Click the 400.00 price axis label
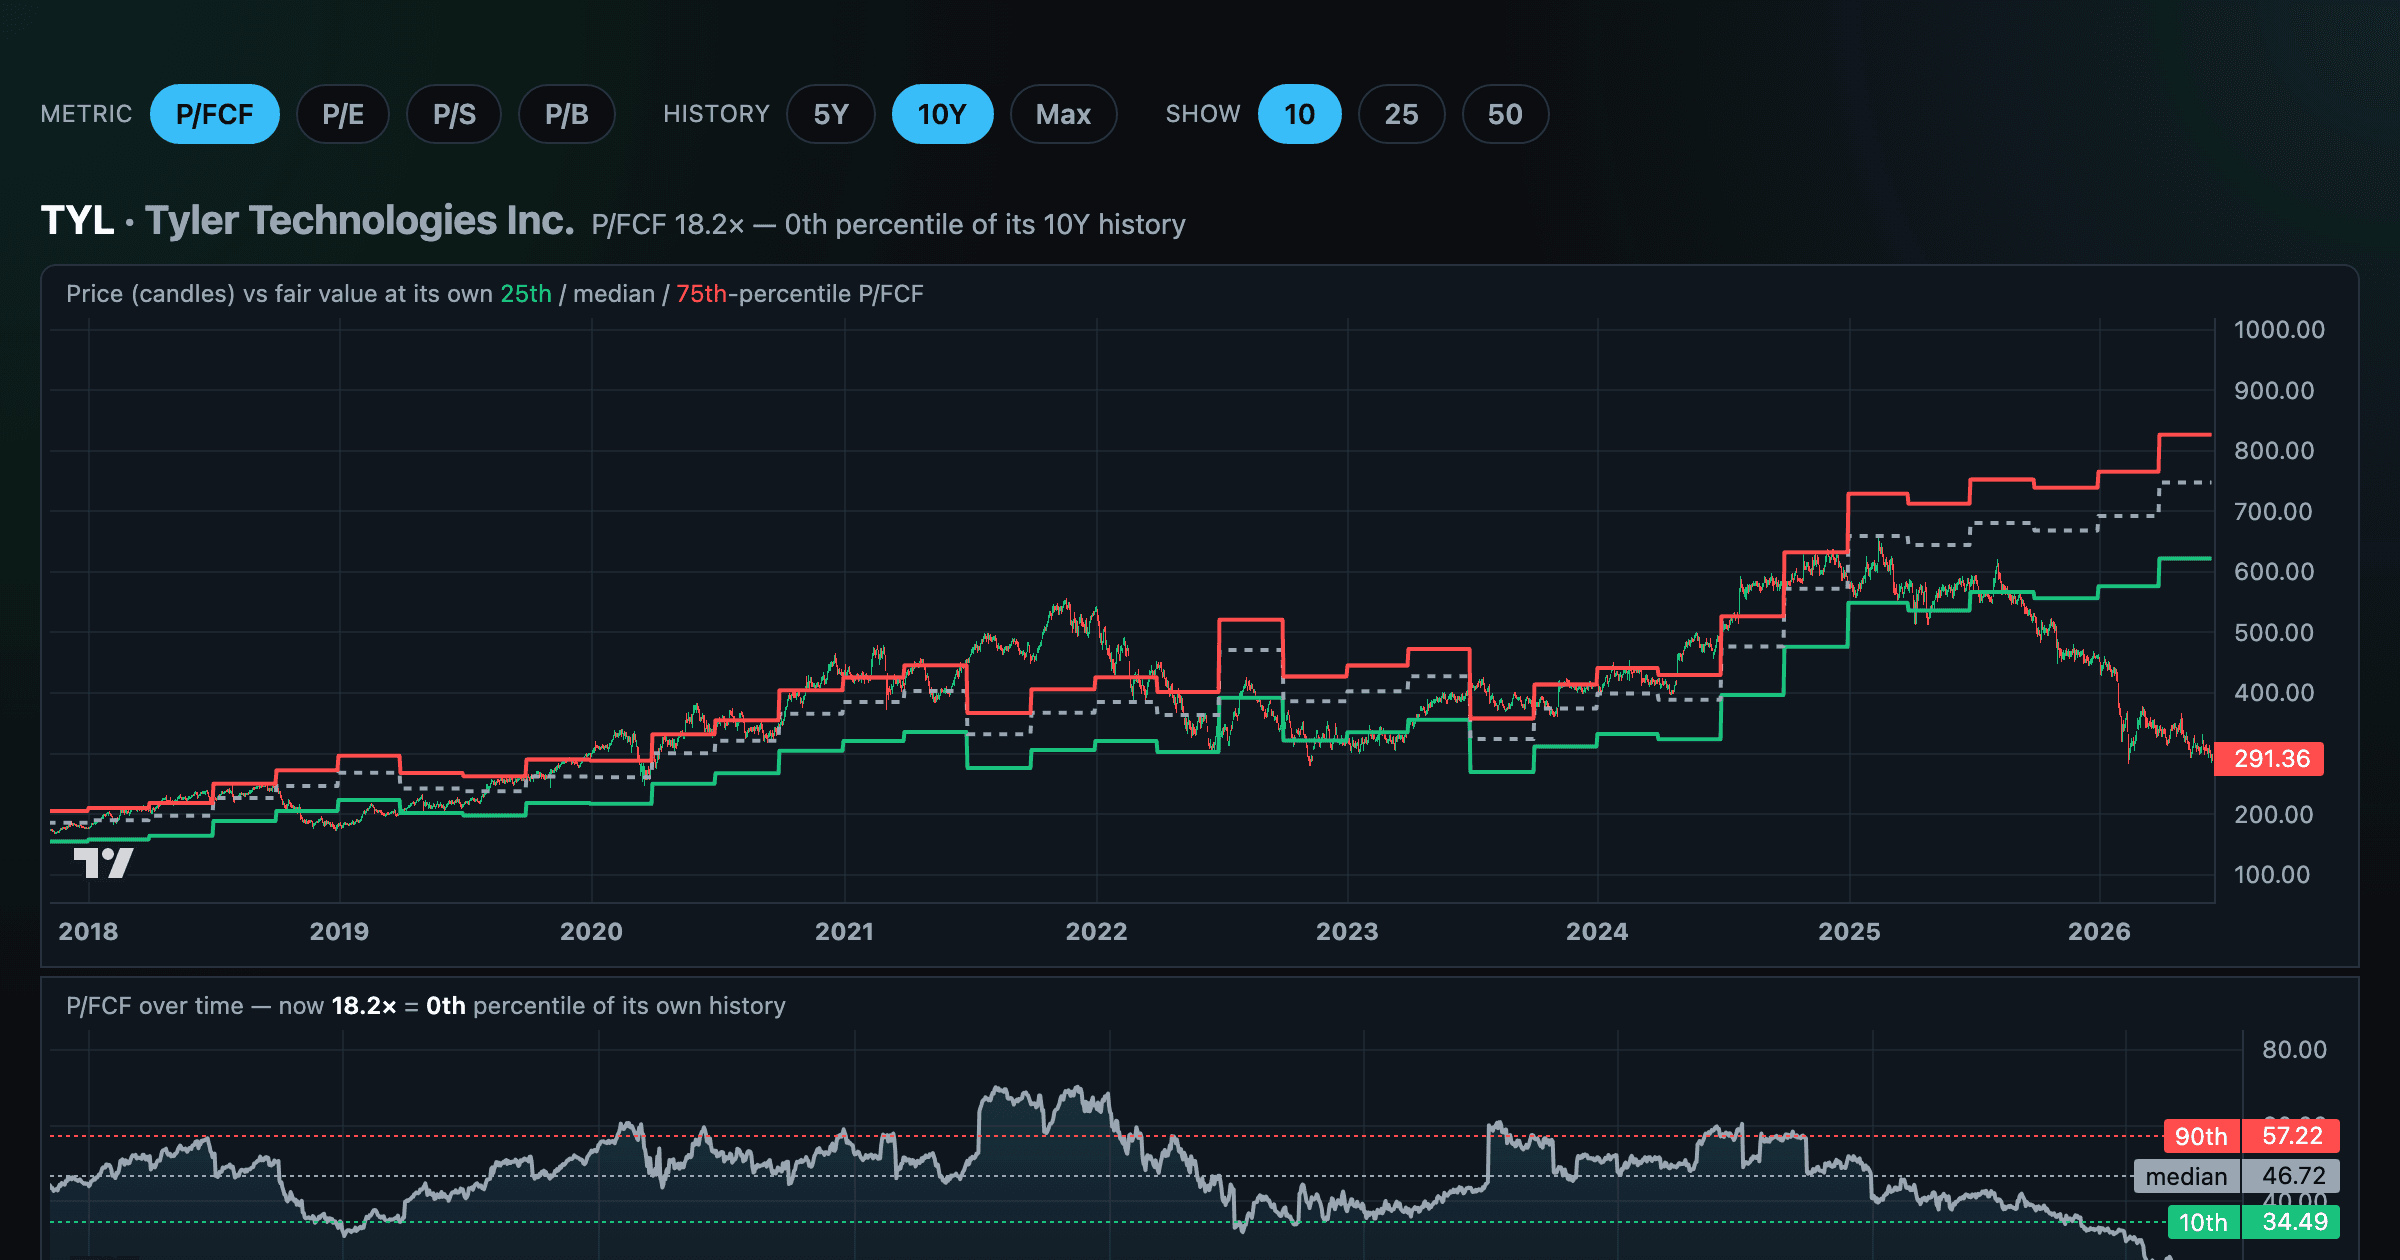Screen dimensions: 2400x1260 pos(2274,693)
